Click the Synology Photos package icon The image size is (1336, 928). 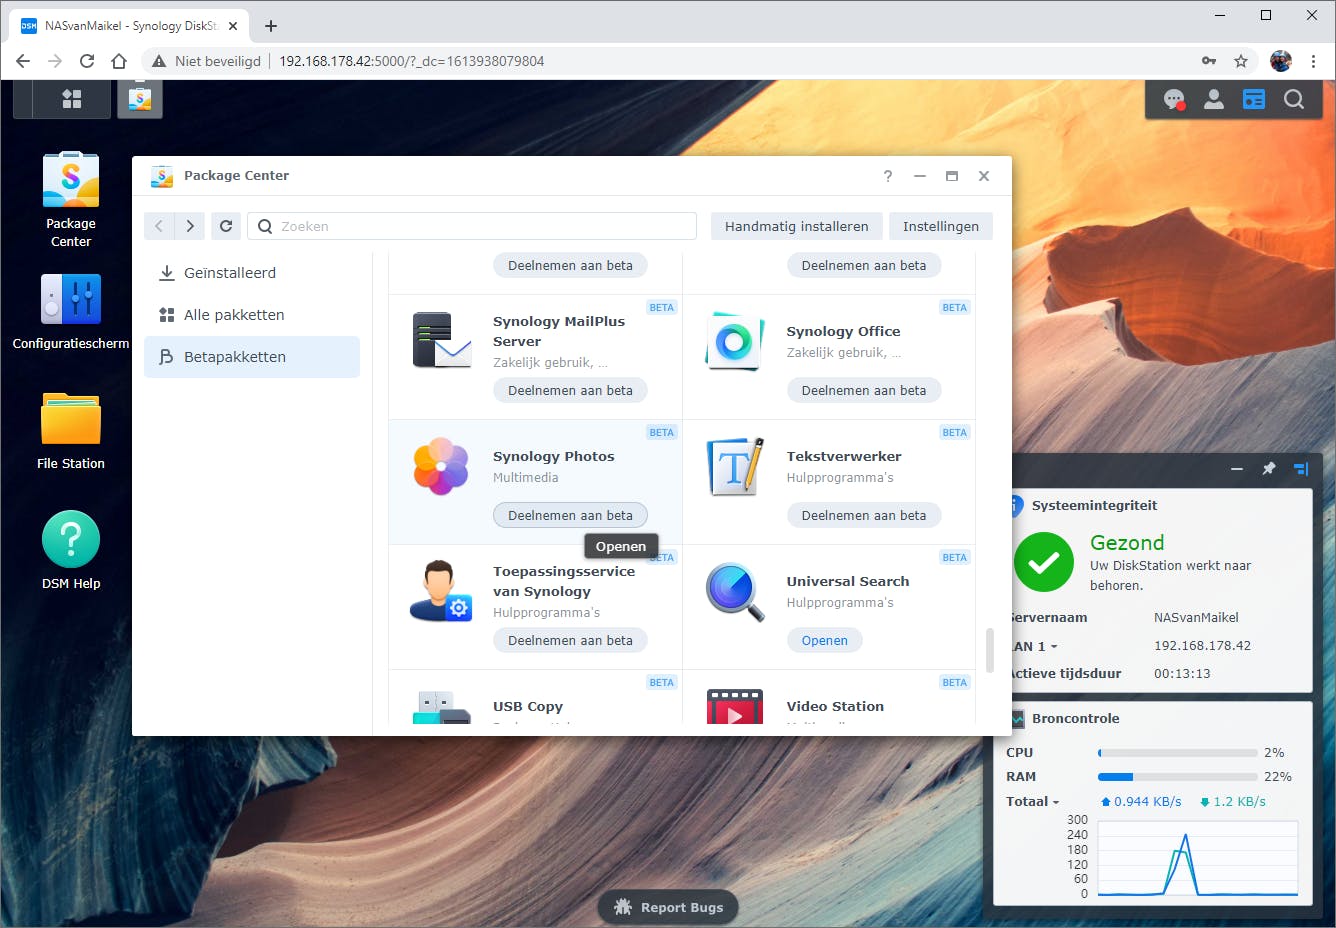pos(441,466)
